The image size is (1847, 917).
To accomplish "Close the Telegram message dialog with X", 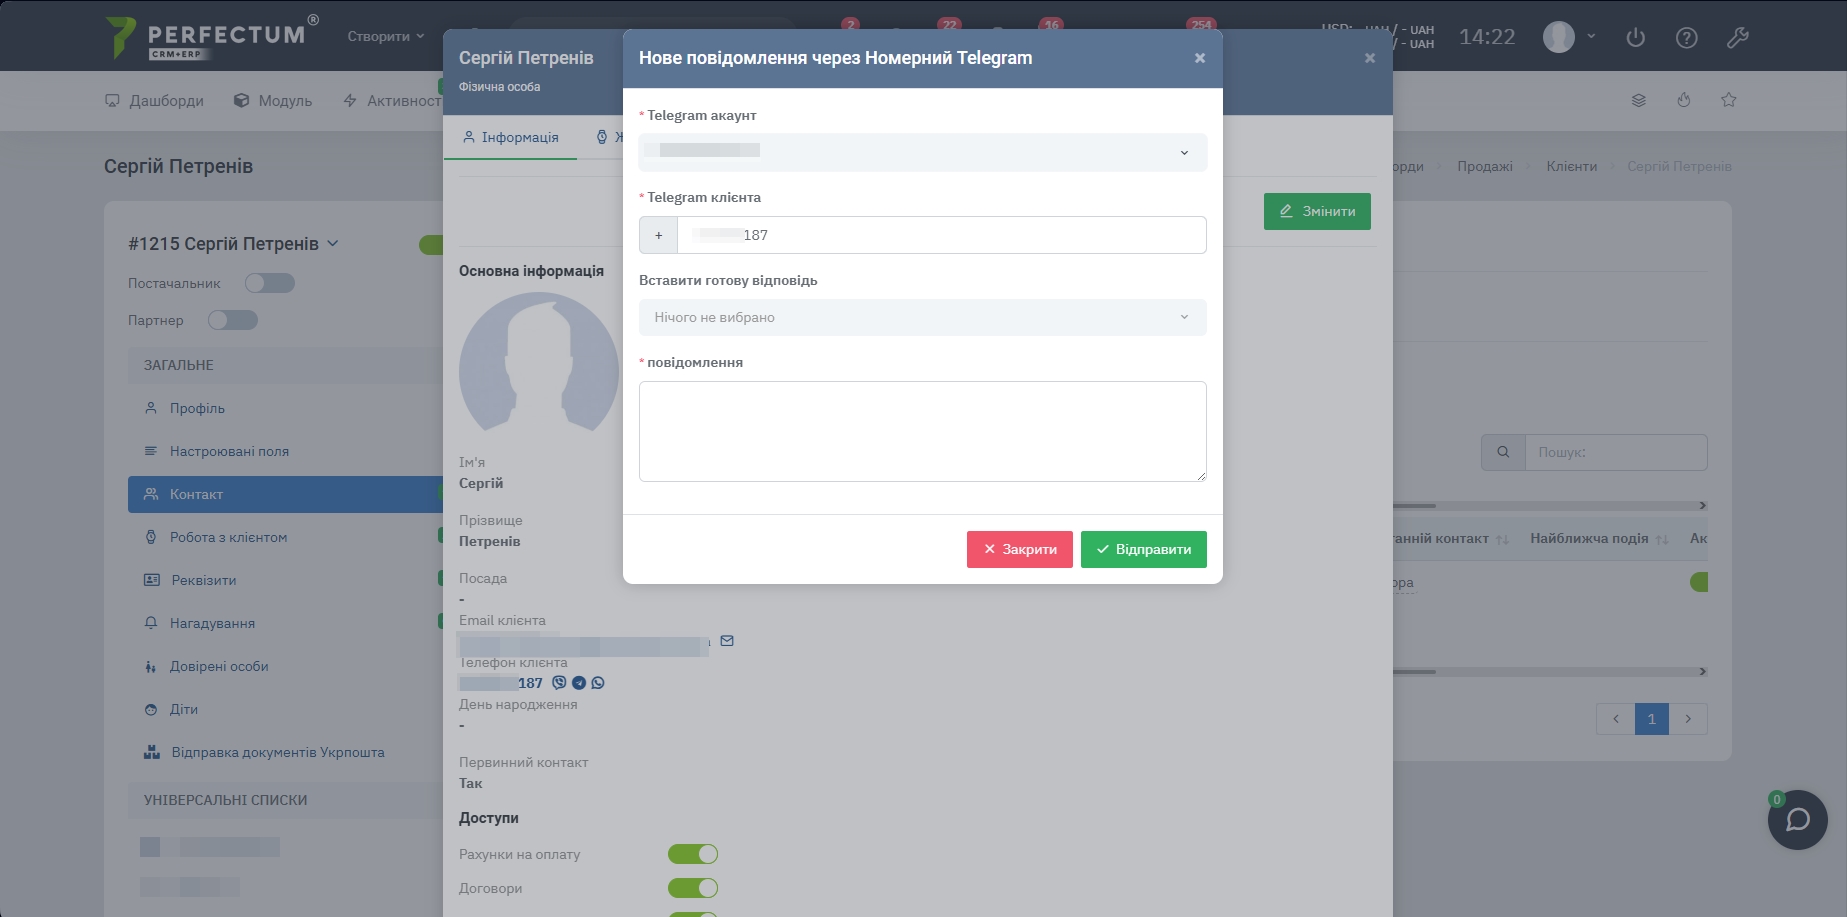I will pos(1200,58).
